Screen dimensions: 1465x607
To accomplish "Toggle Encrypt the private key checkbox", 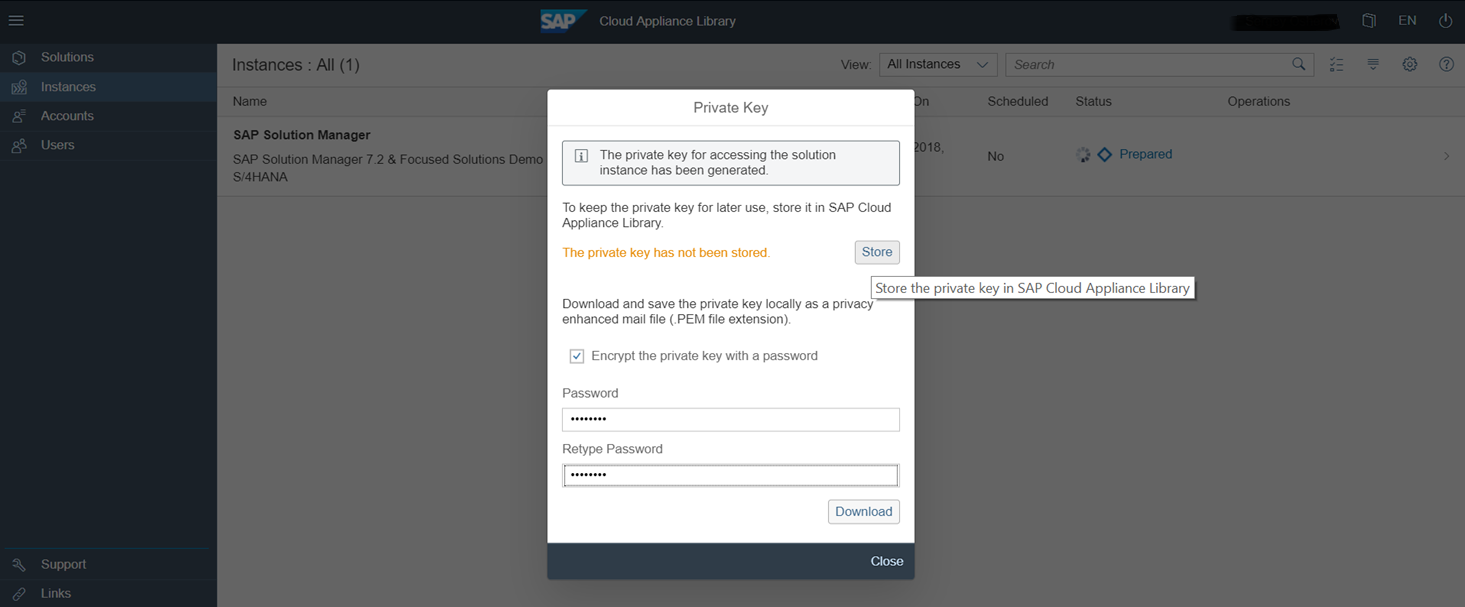I will 577,356.
